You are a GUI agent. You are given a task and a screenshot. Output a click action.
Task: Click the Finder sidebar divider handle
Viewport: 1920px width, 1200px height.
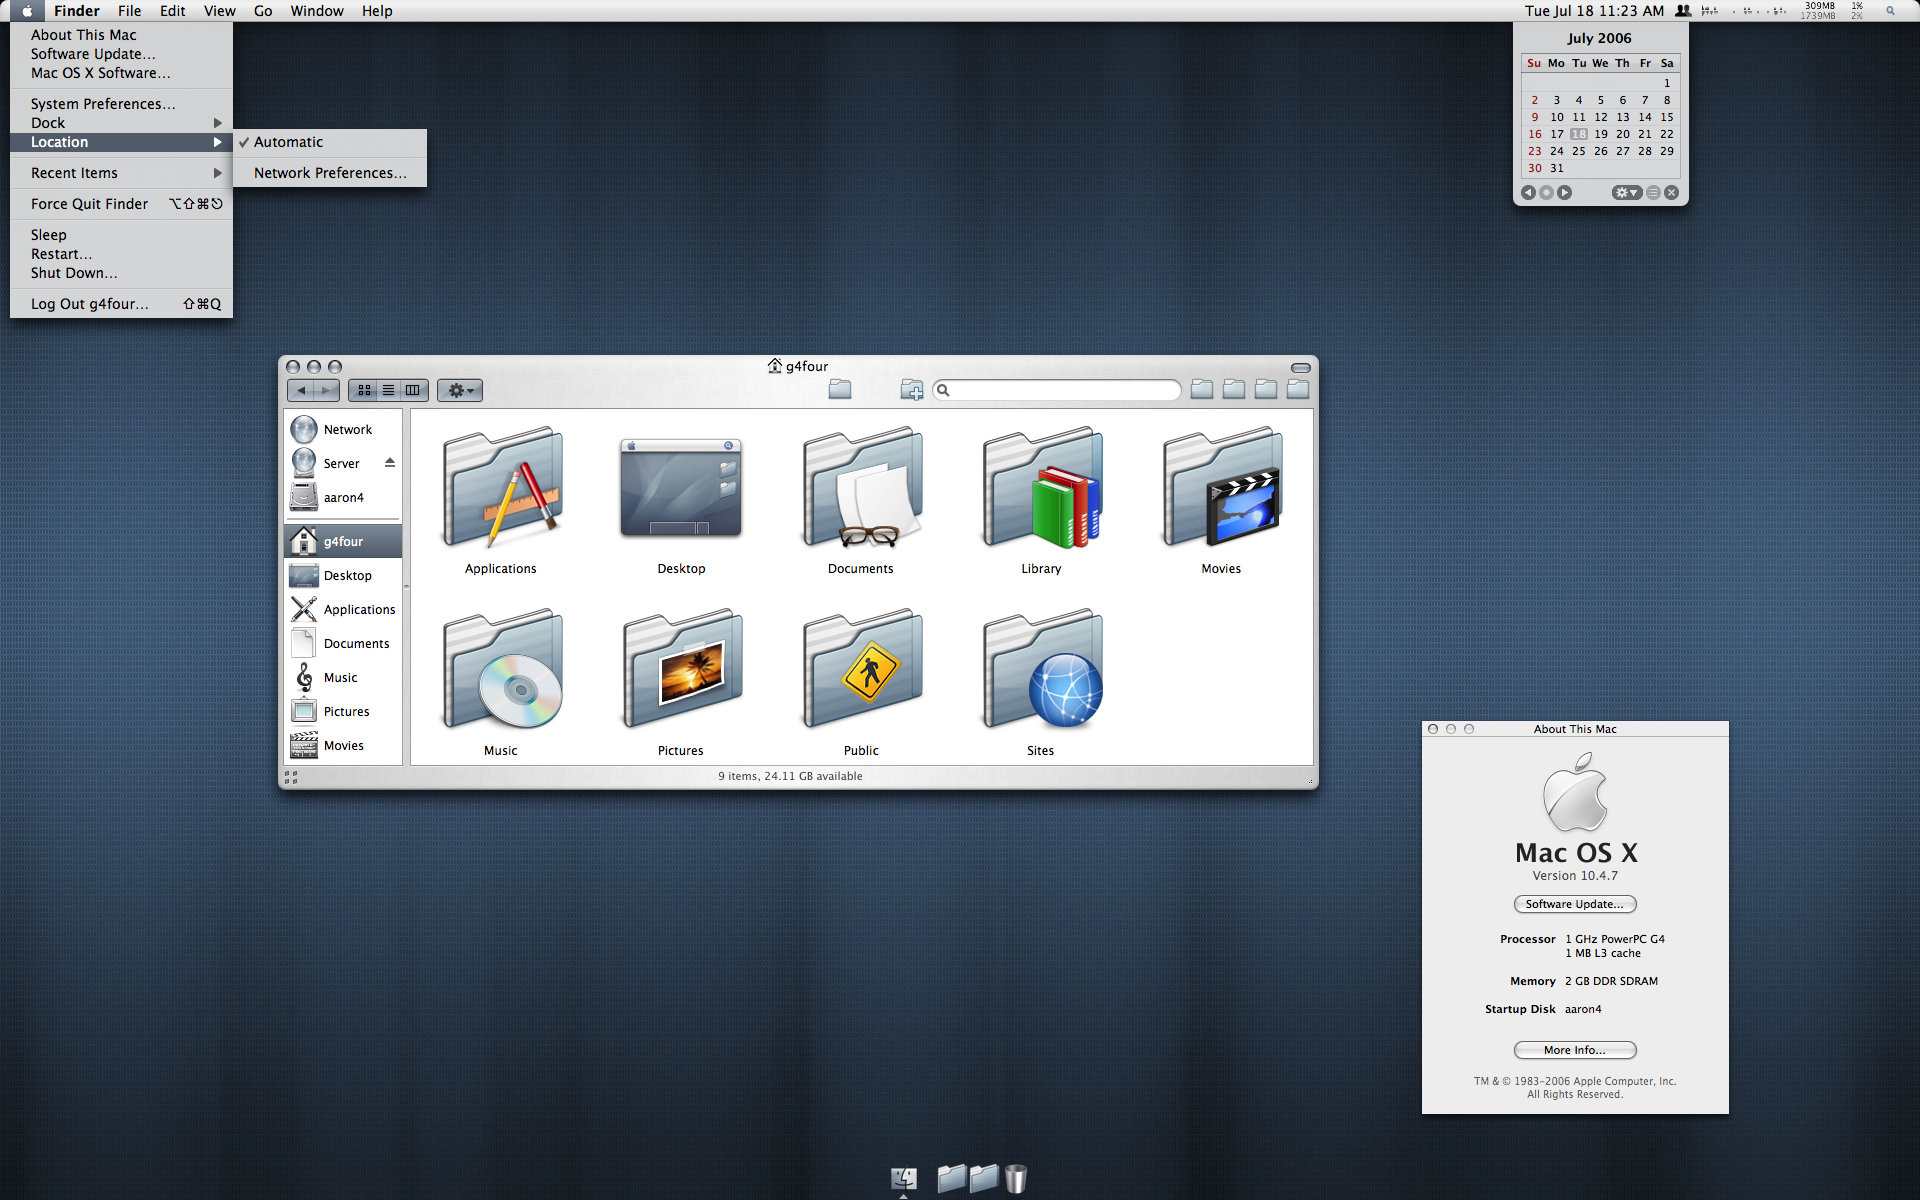(406, 587)
